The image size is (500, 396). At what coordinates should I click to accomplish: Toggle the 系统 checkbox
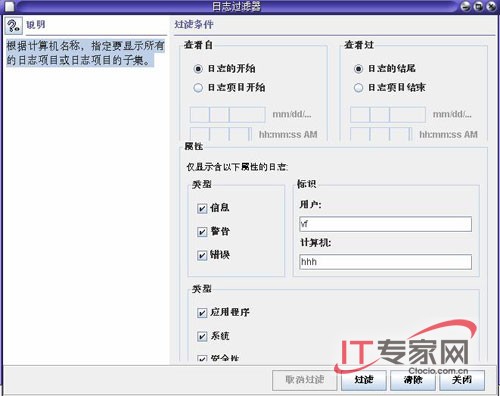202,337
